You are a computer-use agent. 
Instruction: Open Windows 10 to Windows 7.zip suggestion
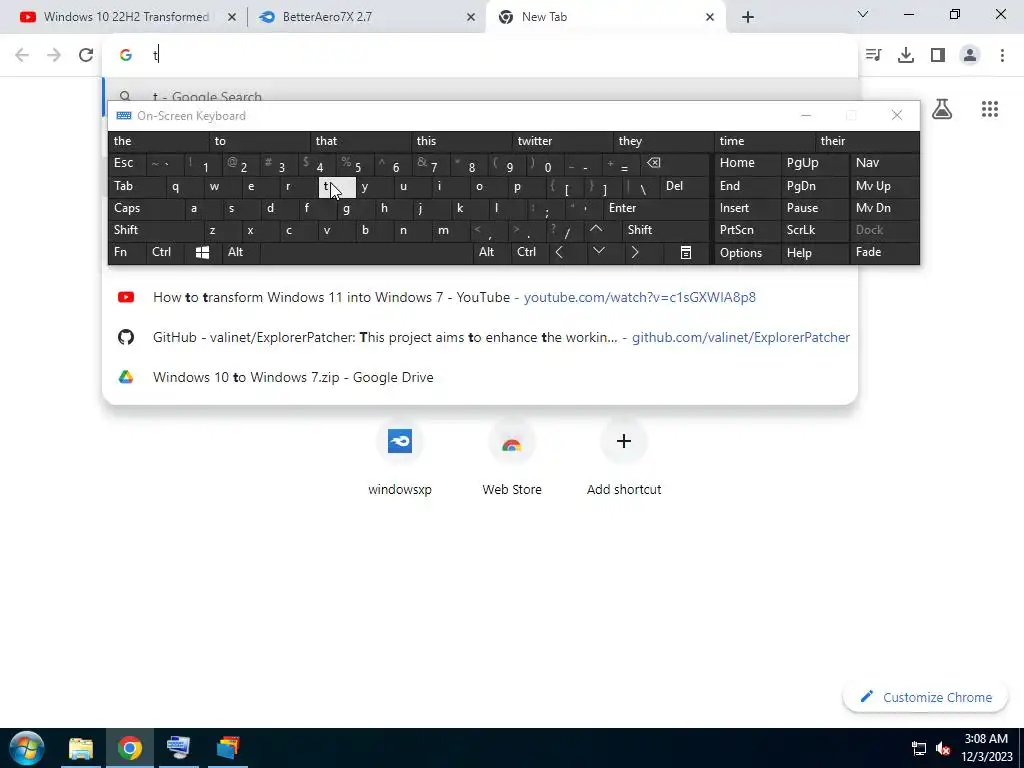[x=480, y=377]
